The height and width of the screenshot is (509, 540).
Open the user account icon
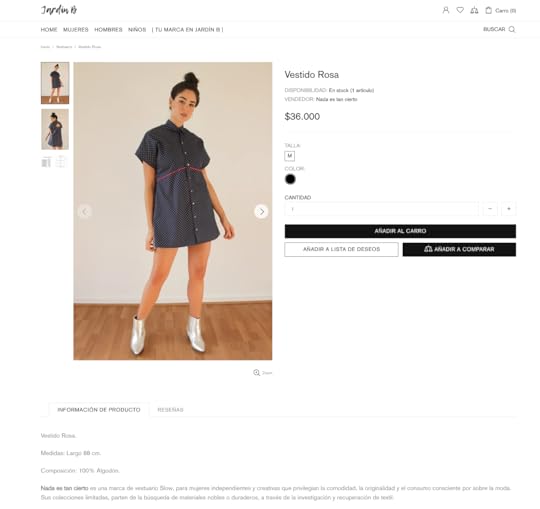[446, 10]
